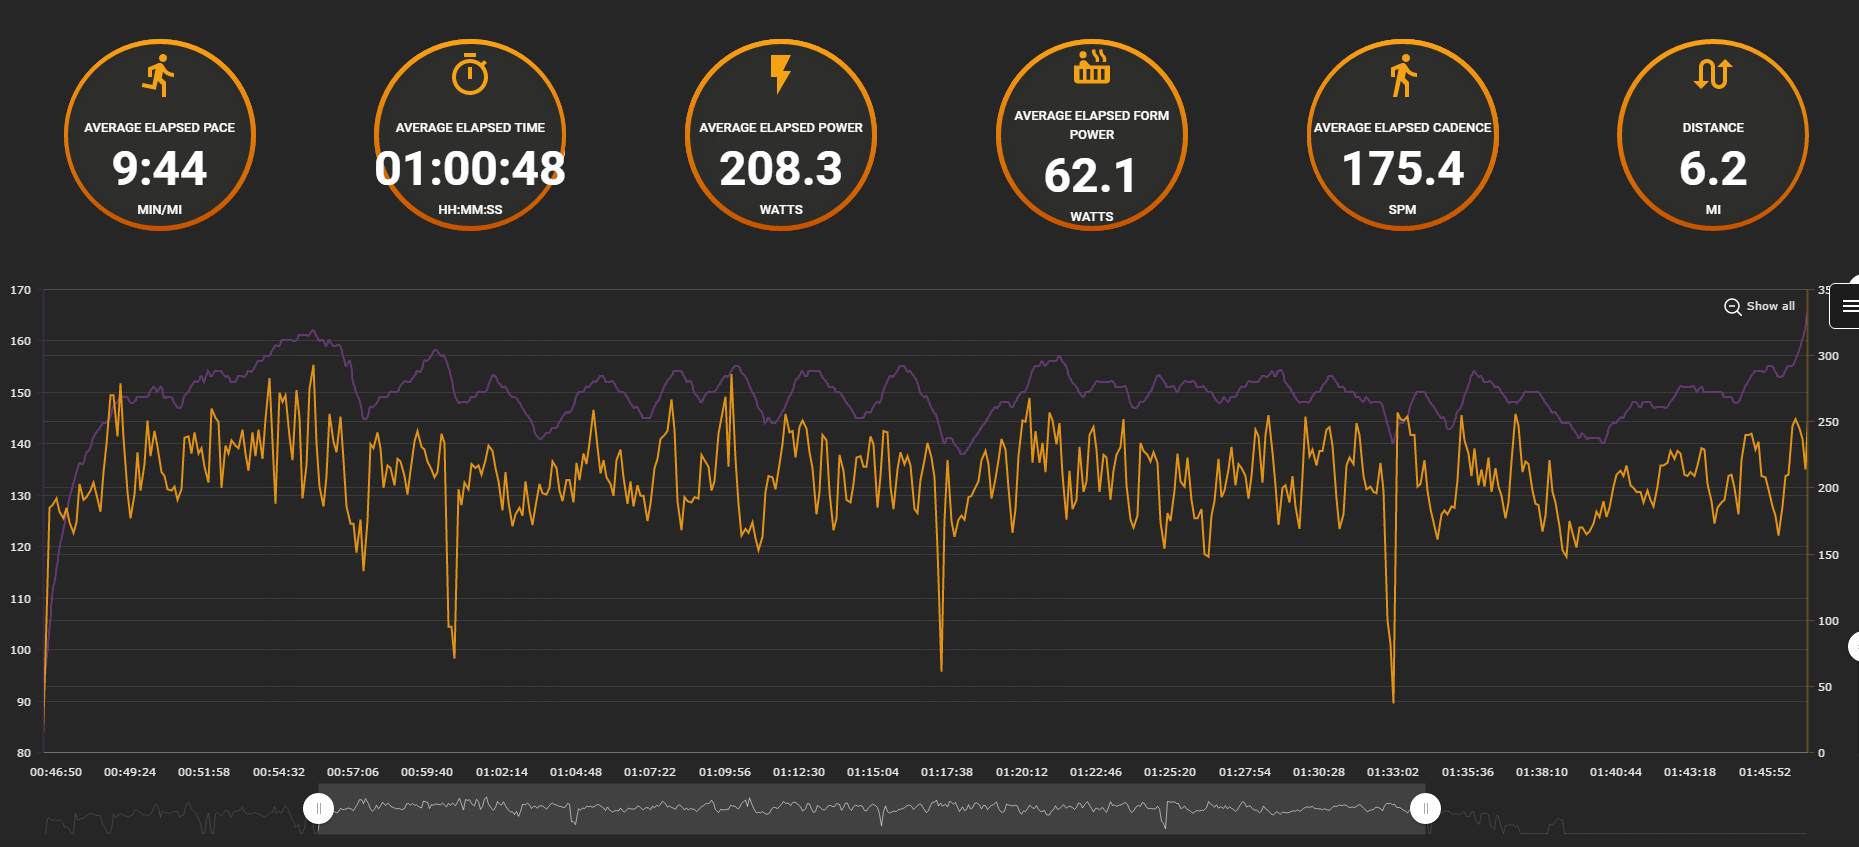Image resolution: width=1859 pixels, height=847 pixels.
Task: Open the chart hamburger menu
Action: 1849,306
